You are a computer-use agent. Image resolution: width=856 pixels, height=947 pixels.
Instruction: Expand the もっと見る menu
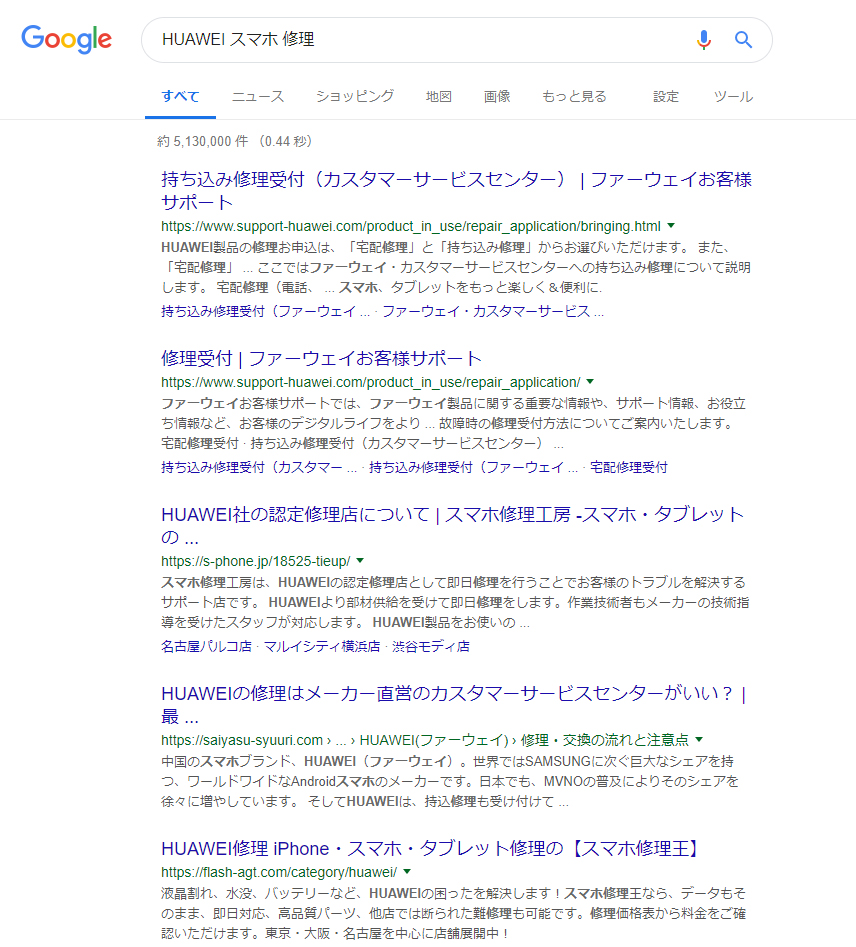click(x=574, y=96)
